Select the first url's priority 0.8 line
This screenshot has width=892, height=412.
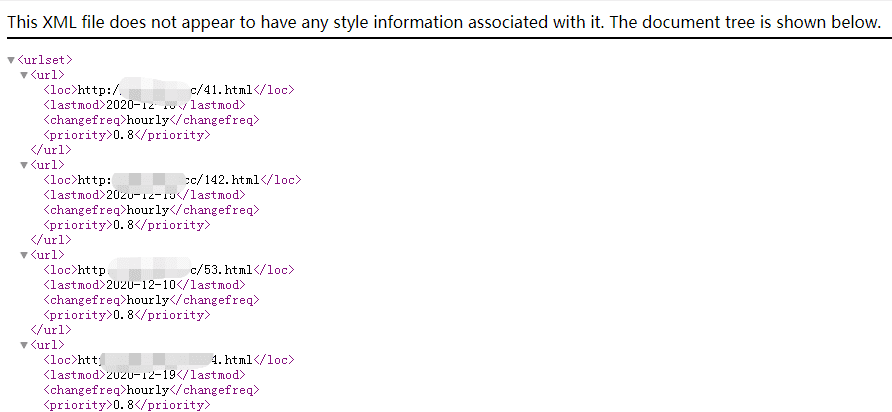pyautogui.click(x=127, y=135)
